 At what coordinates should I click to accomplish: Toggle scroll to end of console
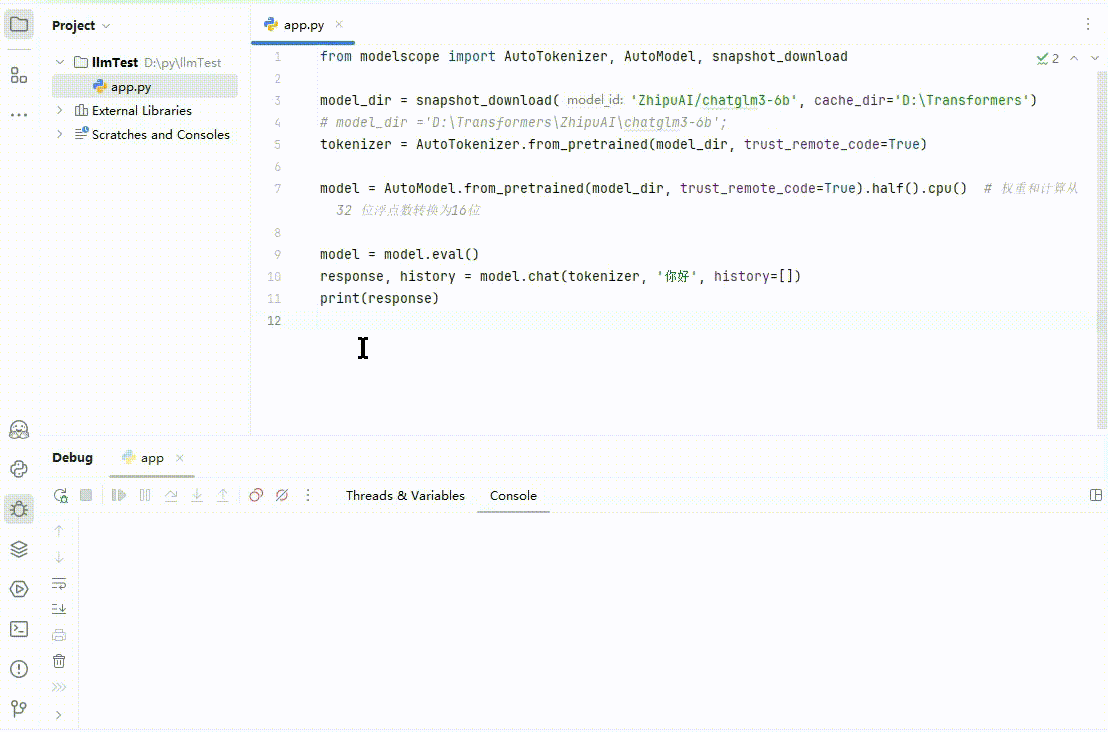(x=59, y=609)
